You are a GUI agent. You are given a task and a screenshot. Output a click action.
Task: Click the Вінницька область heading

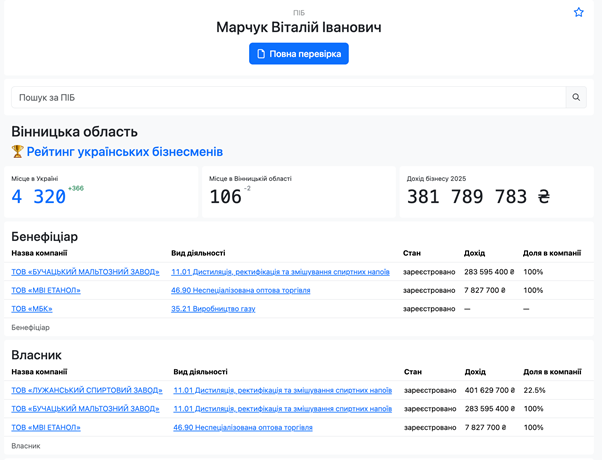click(x=74, y=132)
